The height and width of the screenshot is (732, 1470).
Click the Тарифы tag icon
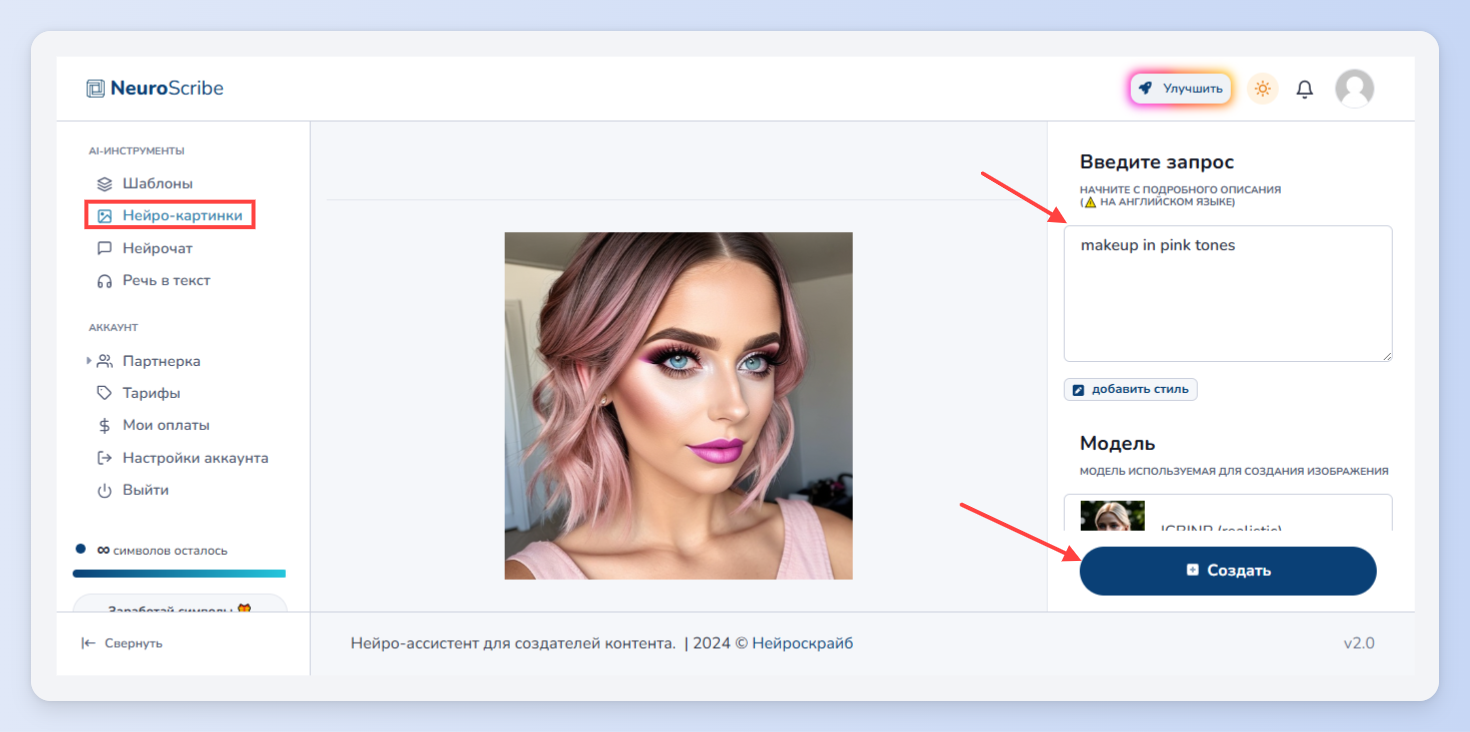(x=104, y=393)
